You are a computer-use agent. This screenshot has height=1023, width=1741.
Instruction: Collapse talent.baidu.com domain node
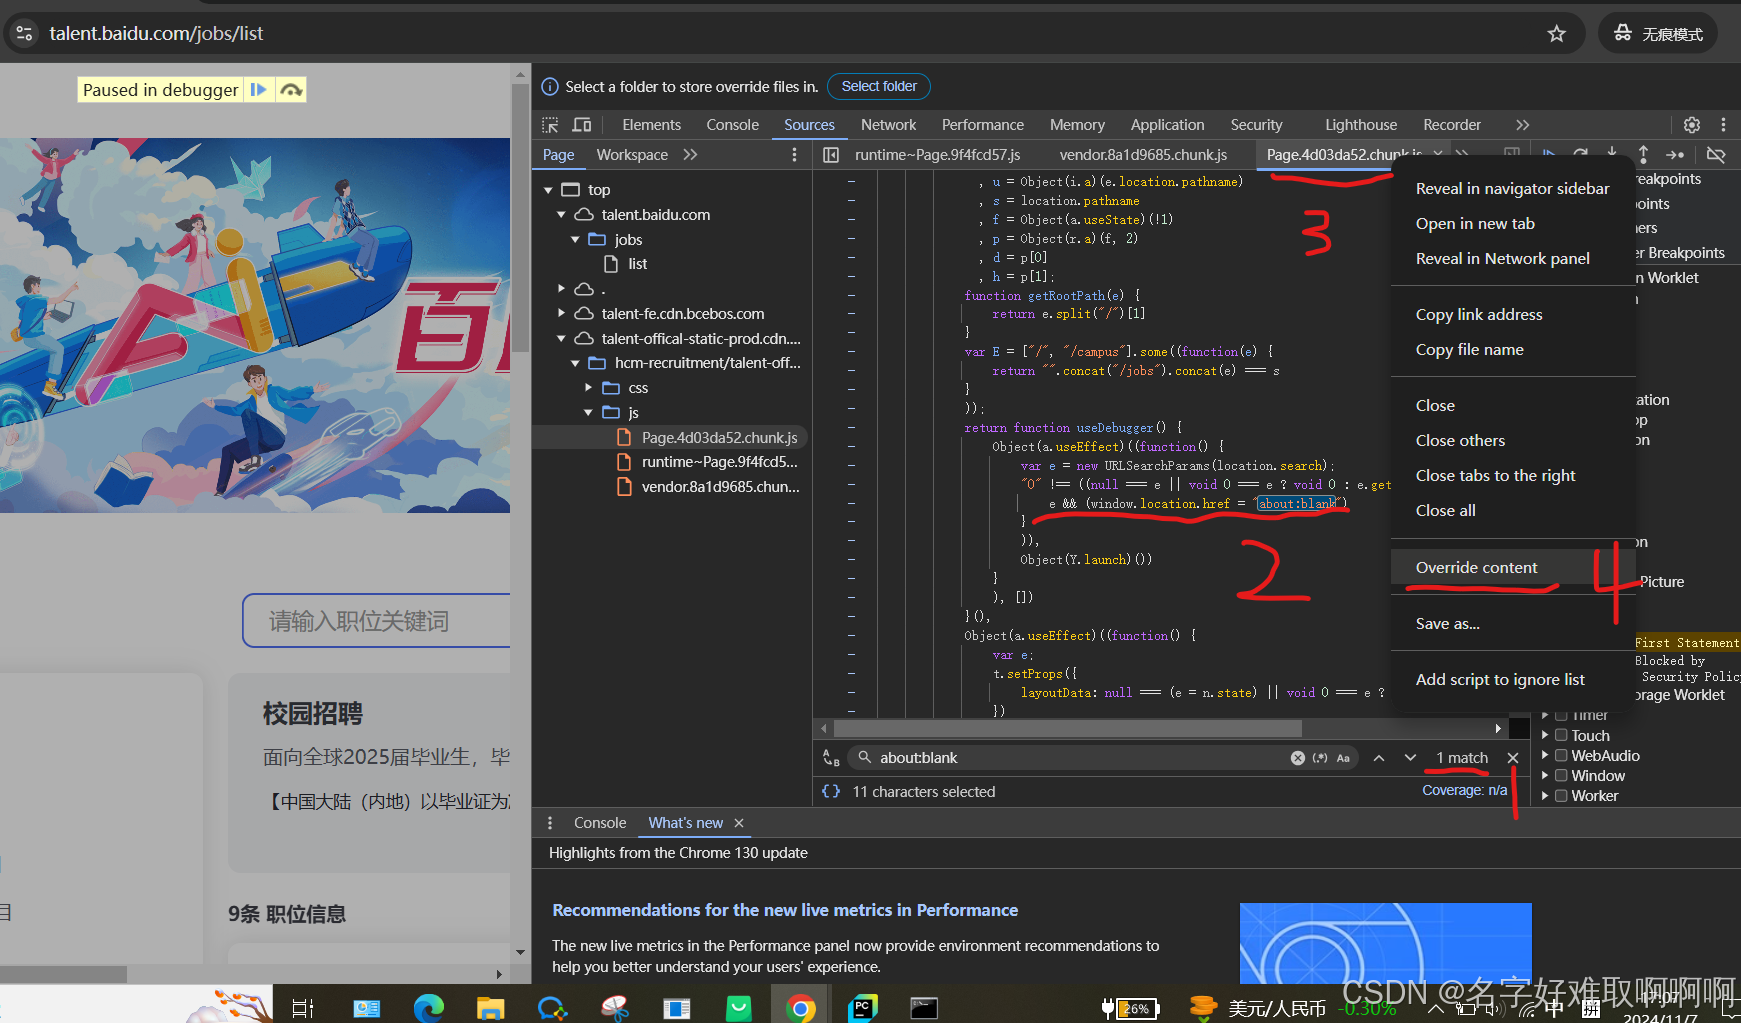tap(561, 215)
